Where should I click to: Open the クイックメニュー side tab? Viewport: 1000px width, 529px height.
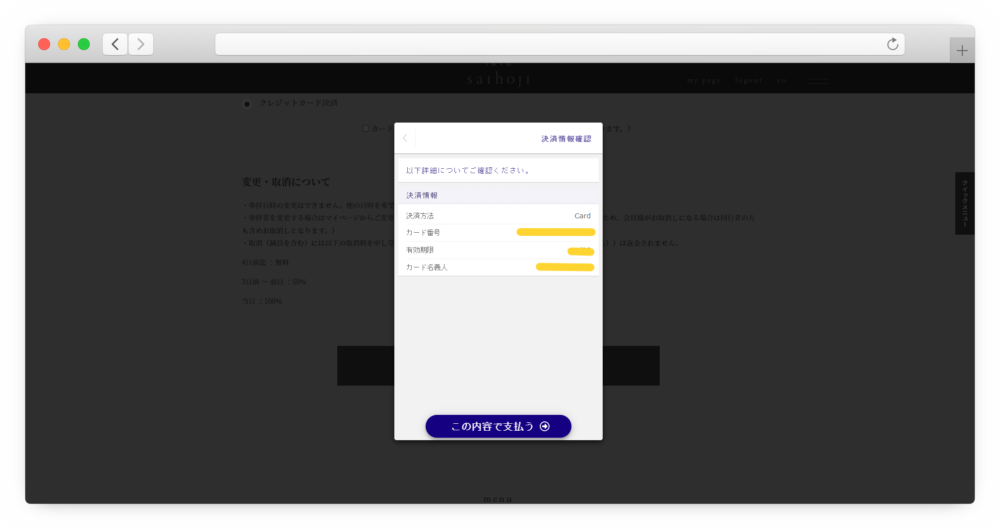(964, 204)
